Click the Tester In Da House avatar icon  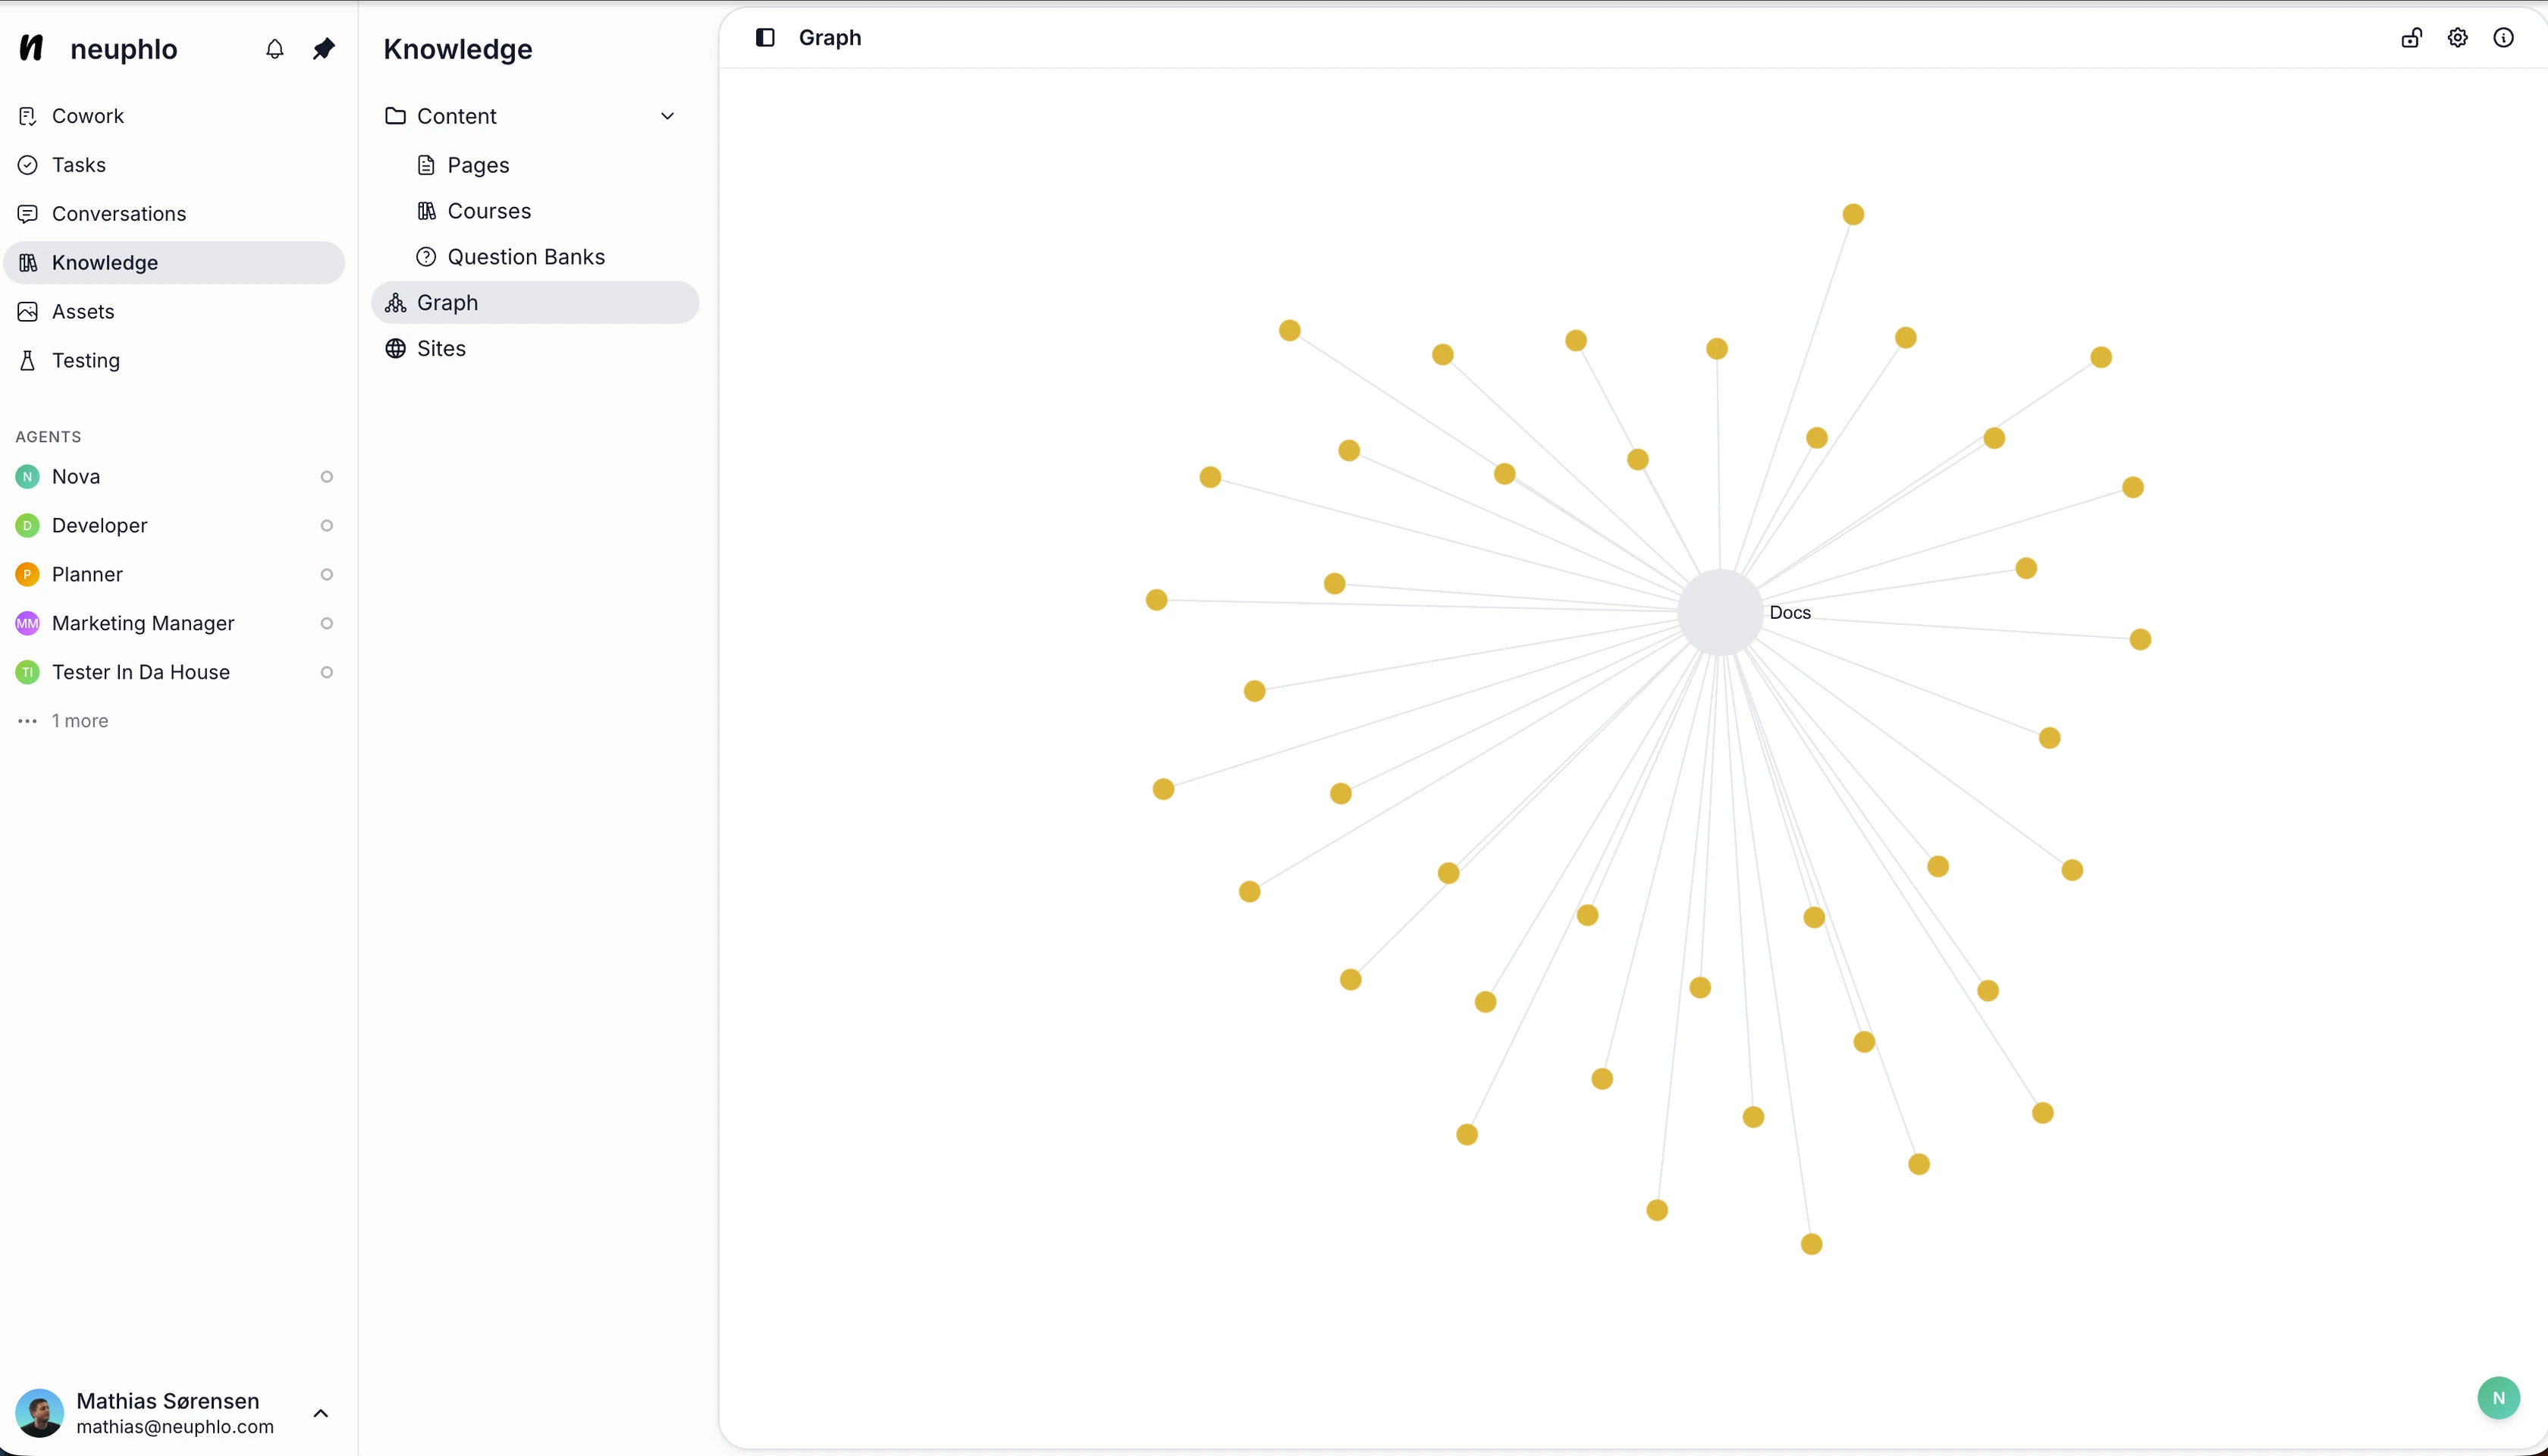[28, 673]
